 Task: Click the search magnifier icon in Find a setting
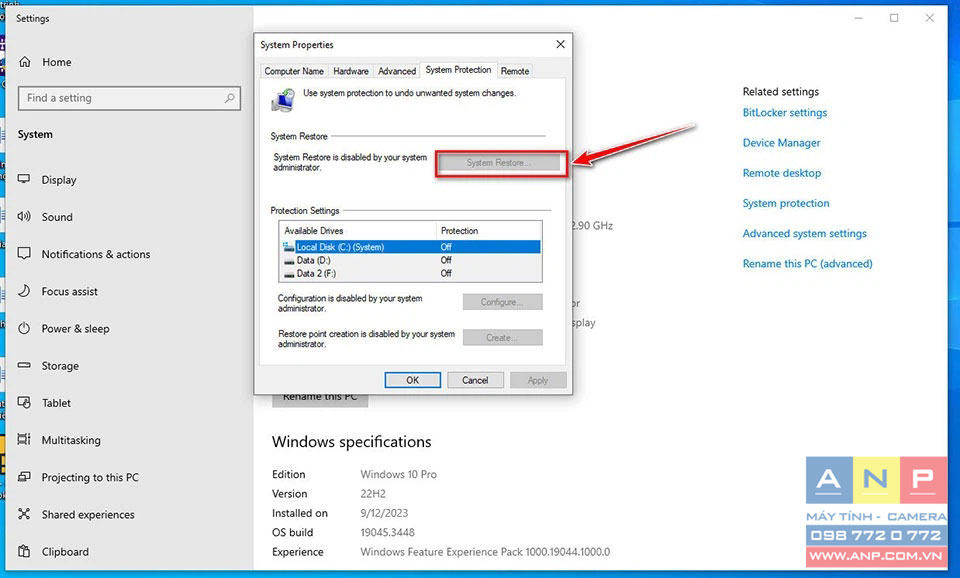(230, 98)
